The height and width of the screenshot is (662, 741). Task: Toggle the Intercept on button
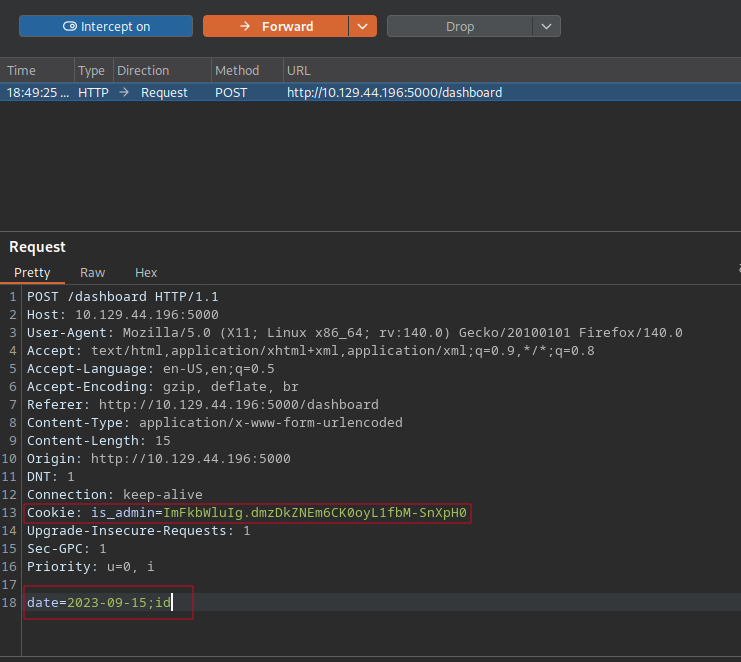pyautogui.click(x=106, y=26)
